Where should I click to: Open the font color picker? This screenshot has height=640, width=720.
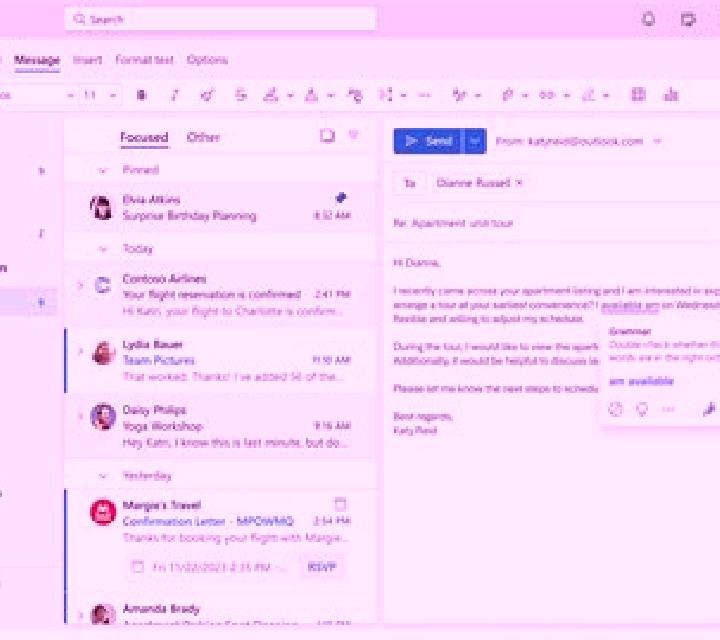(x=312, y=95)
